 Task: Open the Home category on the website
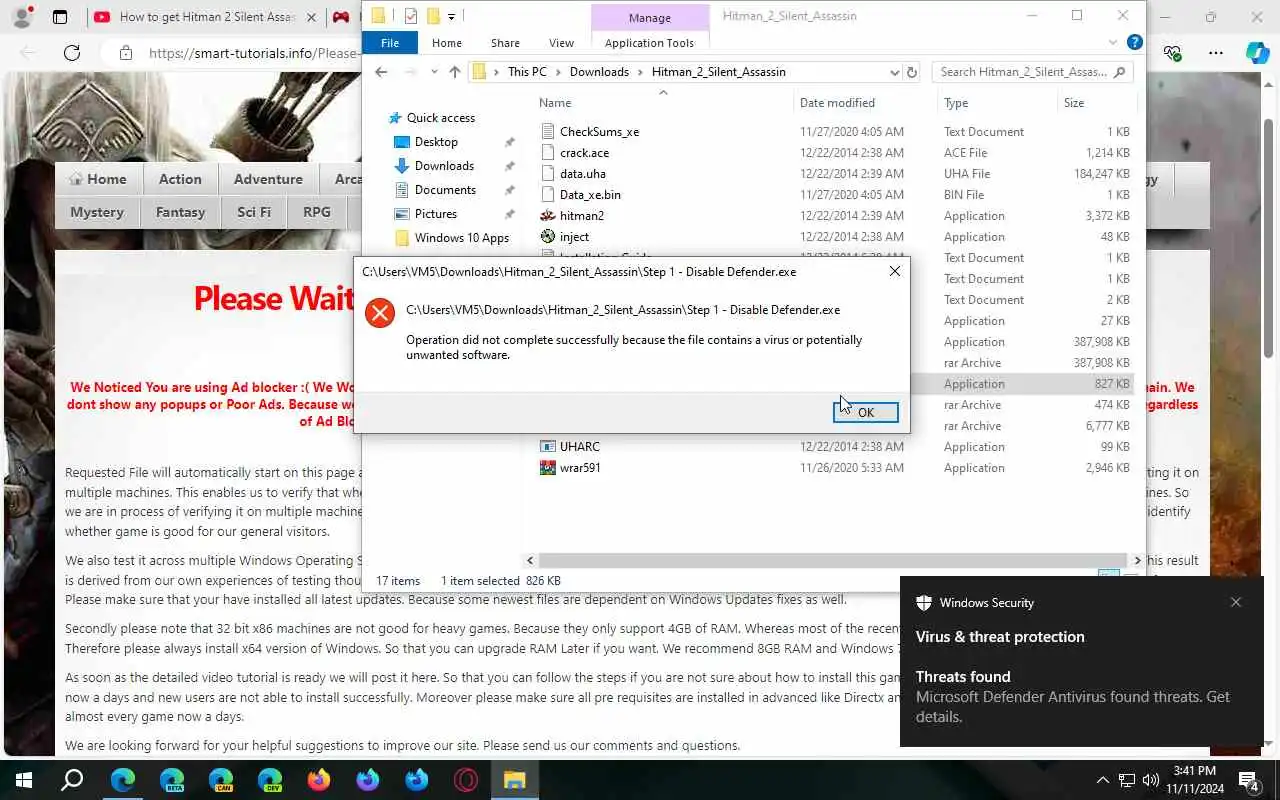[97, 179]
